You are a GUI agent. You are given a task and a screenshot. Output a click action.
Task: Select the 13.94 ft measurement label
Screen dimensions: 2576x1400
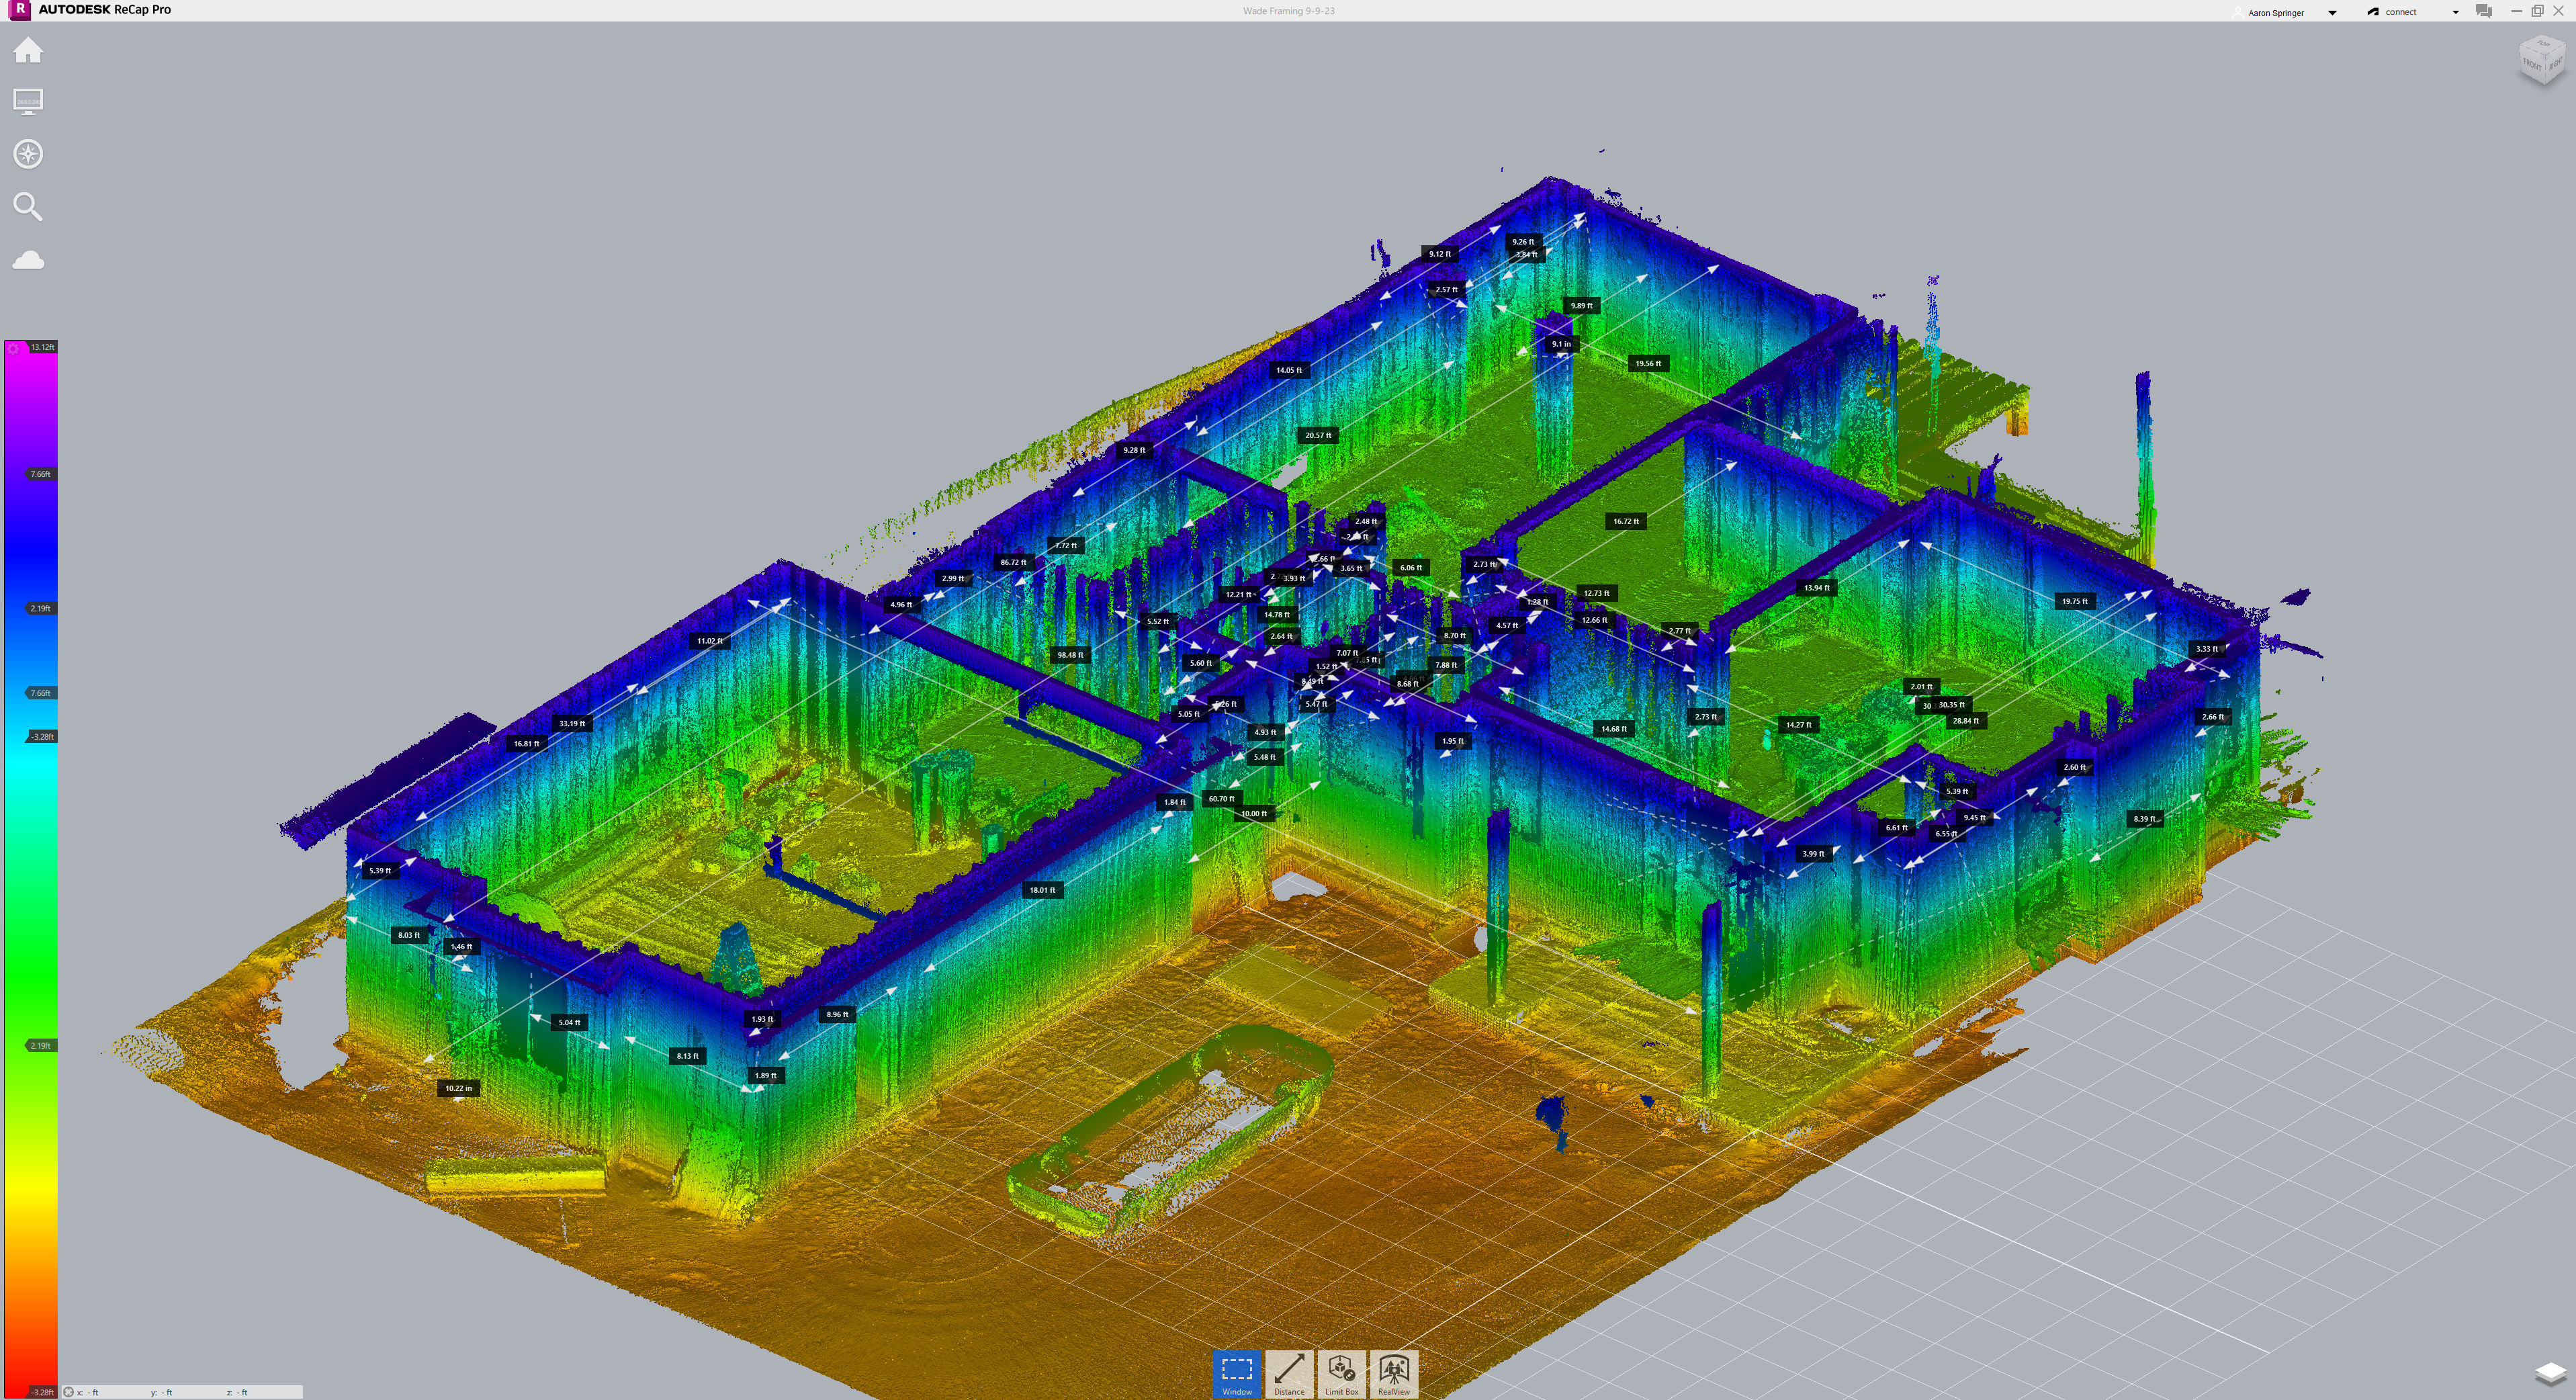pyautogui.click(x=1816, y=587)
